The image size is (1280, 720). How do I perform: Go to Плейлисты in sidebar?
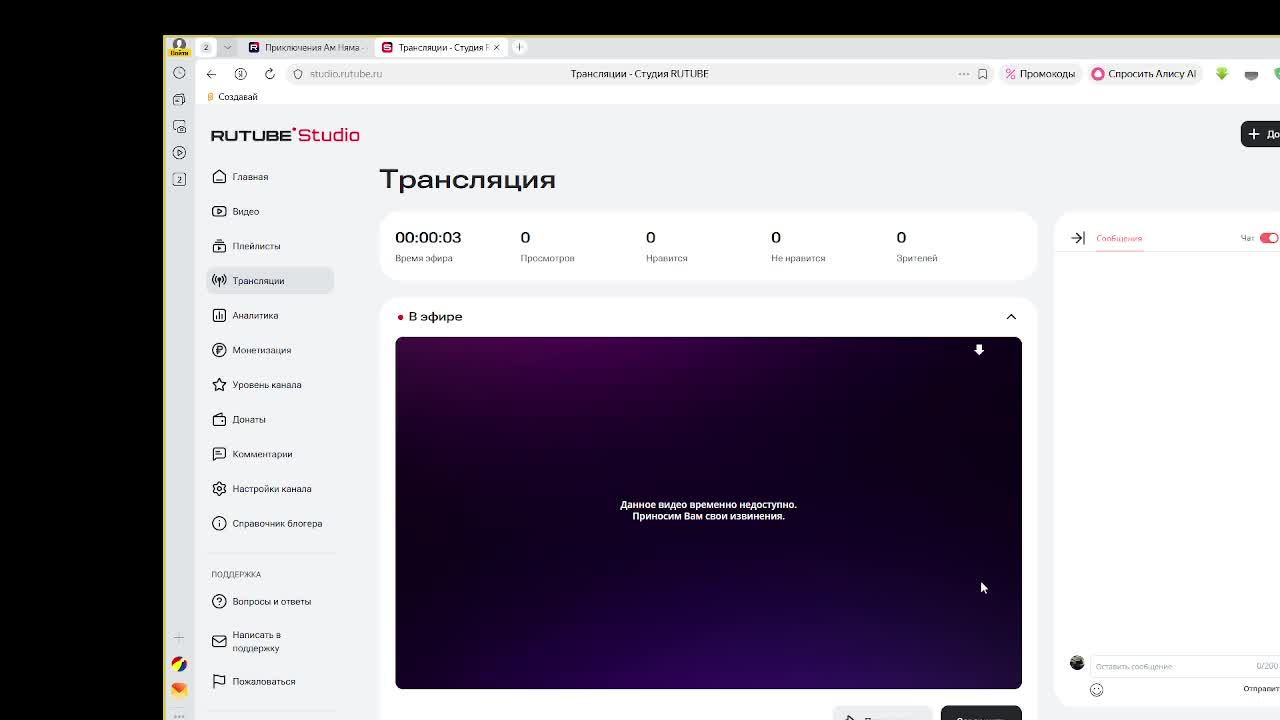click(x=256, y=246)
